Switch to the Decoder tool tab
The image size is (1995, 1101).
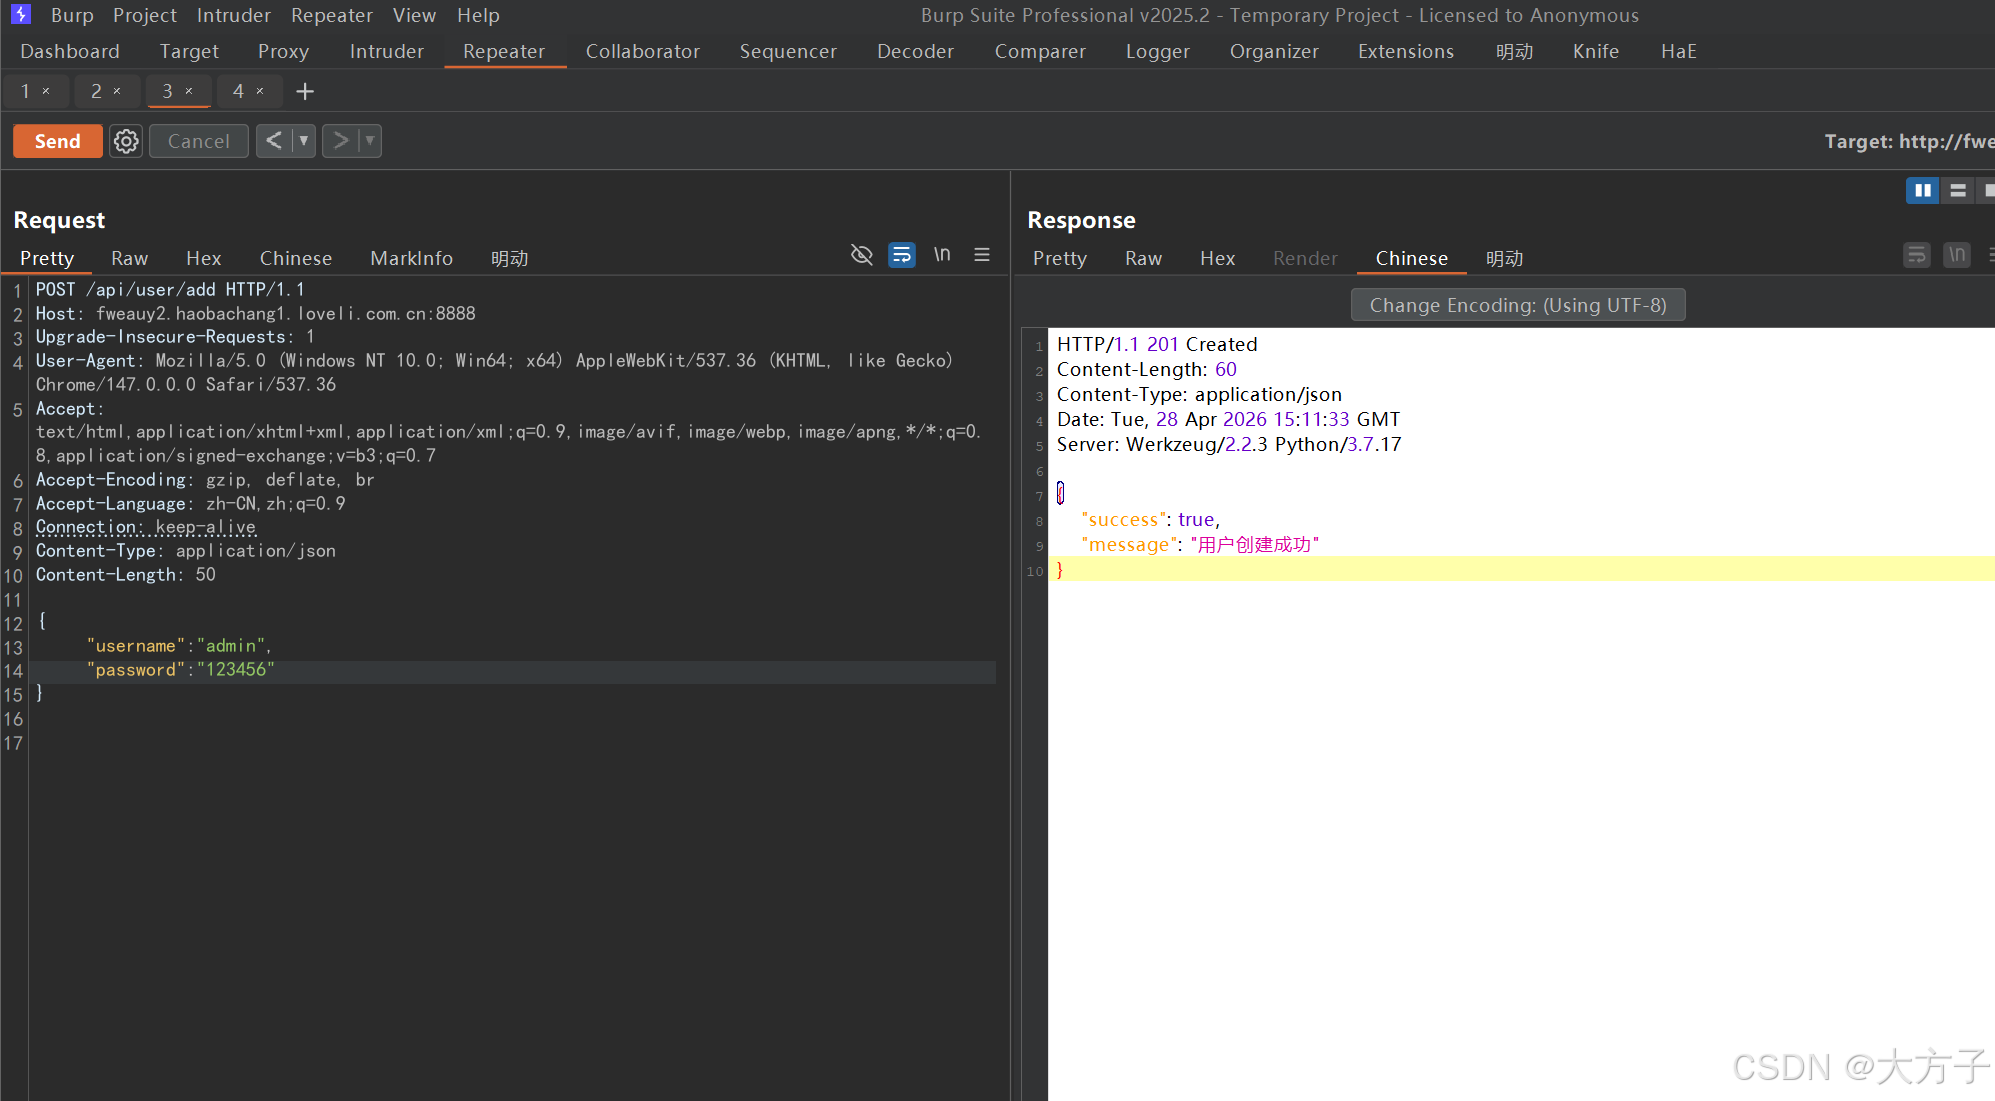914,51
